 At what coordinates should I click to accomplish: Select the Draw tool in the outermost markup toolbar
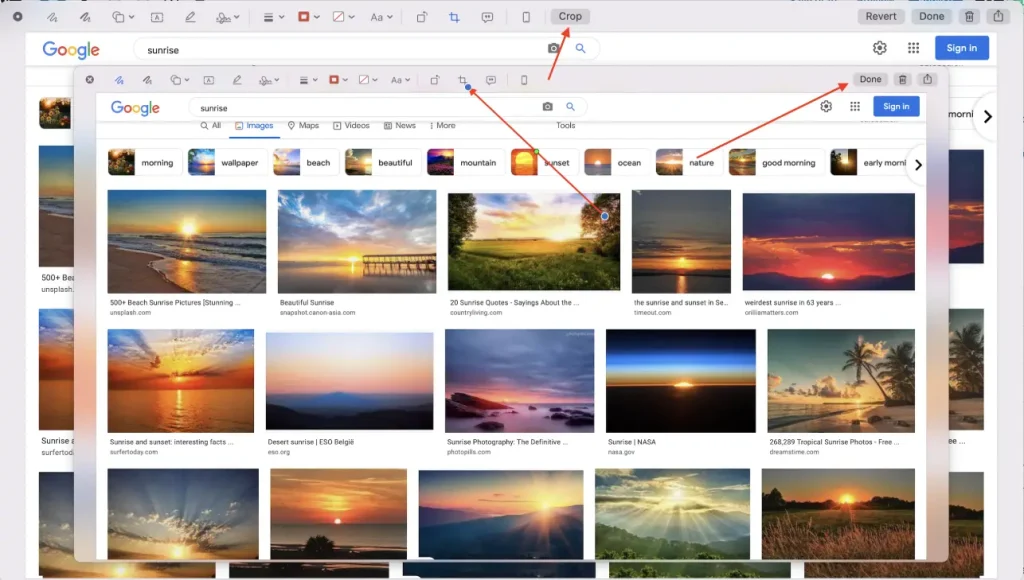coord(85,17)
